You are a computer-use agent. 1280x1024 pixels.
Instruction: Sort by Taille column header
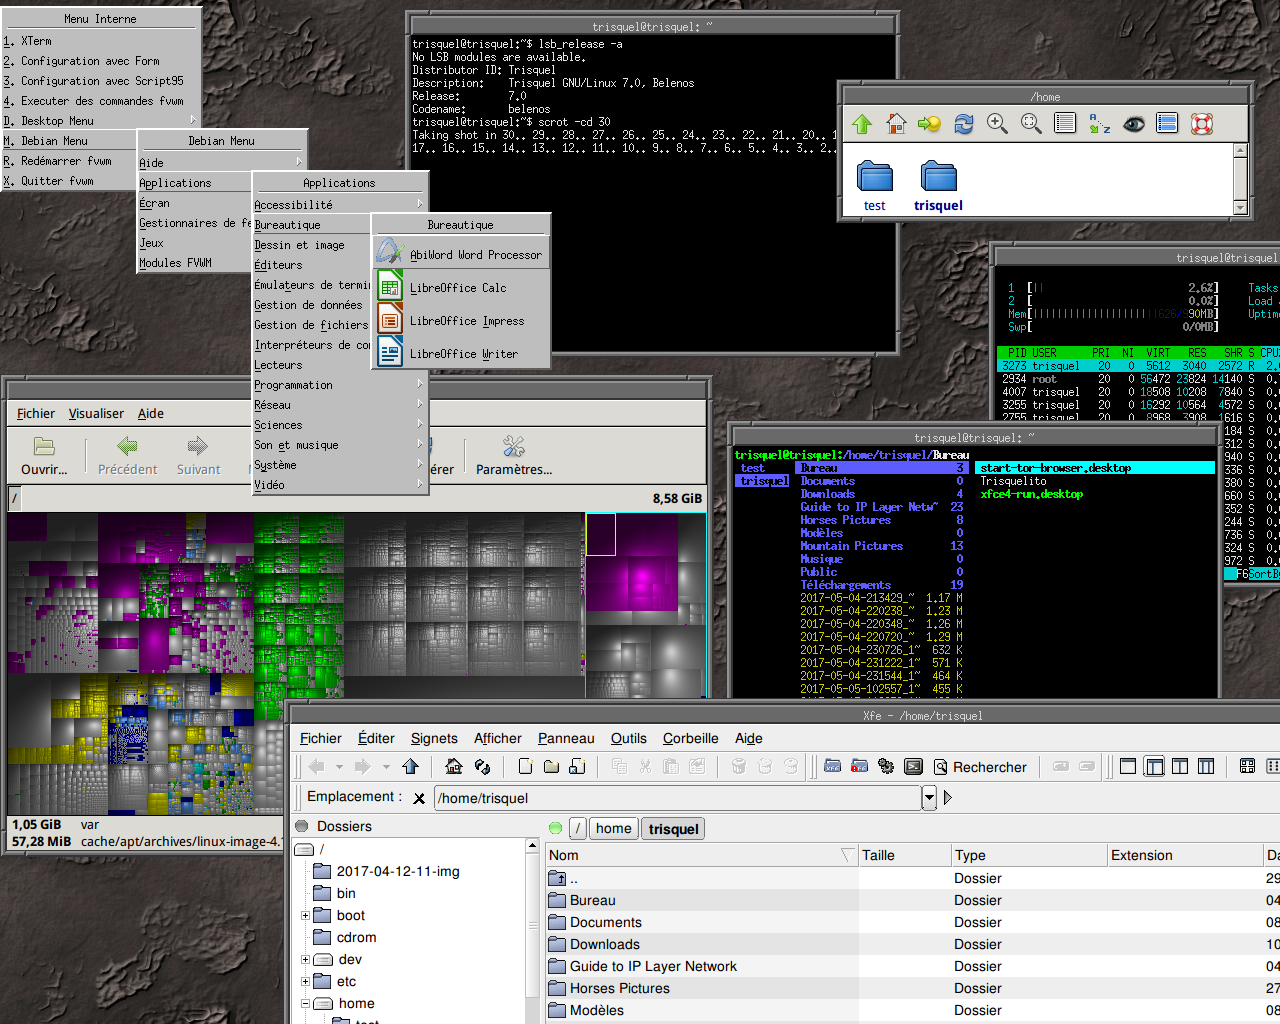click(x=904, y=855)
